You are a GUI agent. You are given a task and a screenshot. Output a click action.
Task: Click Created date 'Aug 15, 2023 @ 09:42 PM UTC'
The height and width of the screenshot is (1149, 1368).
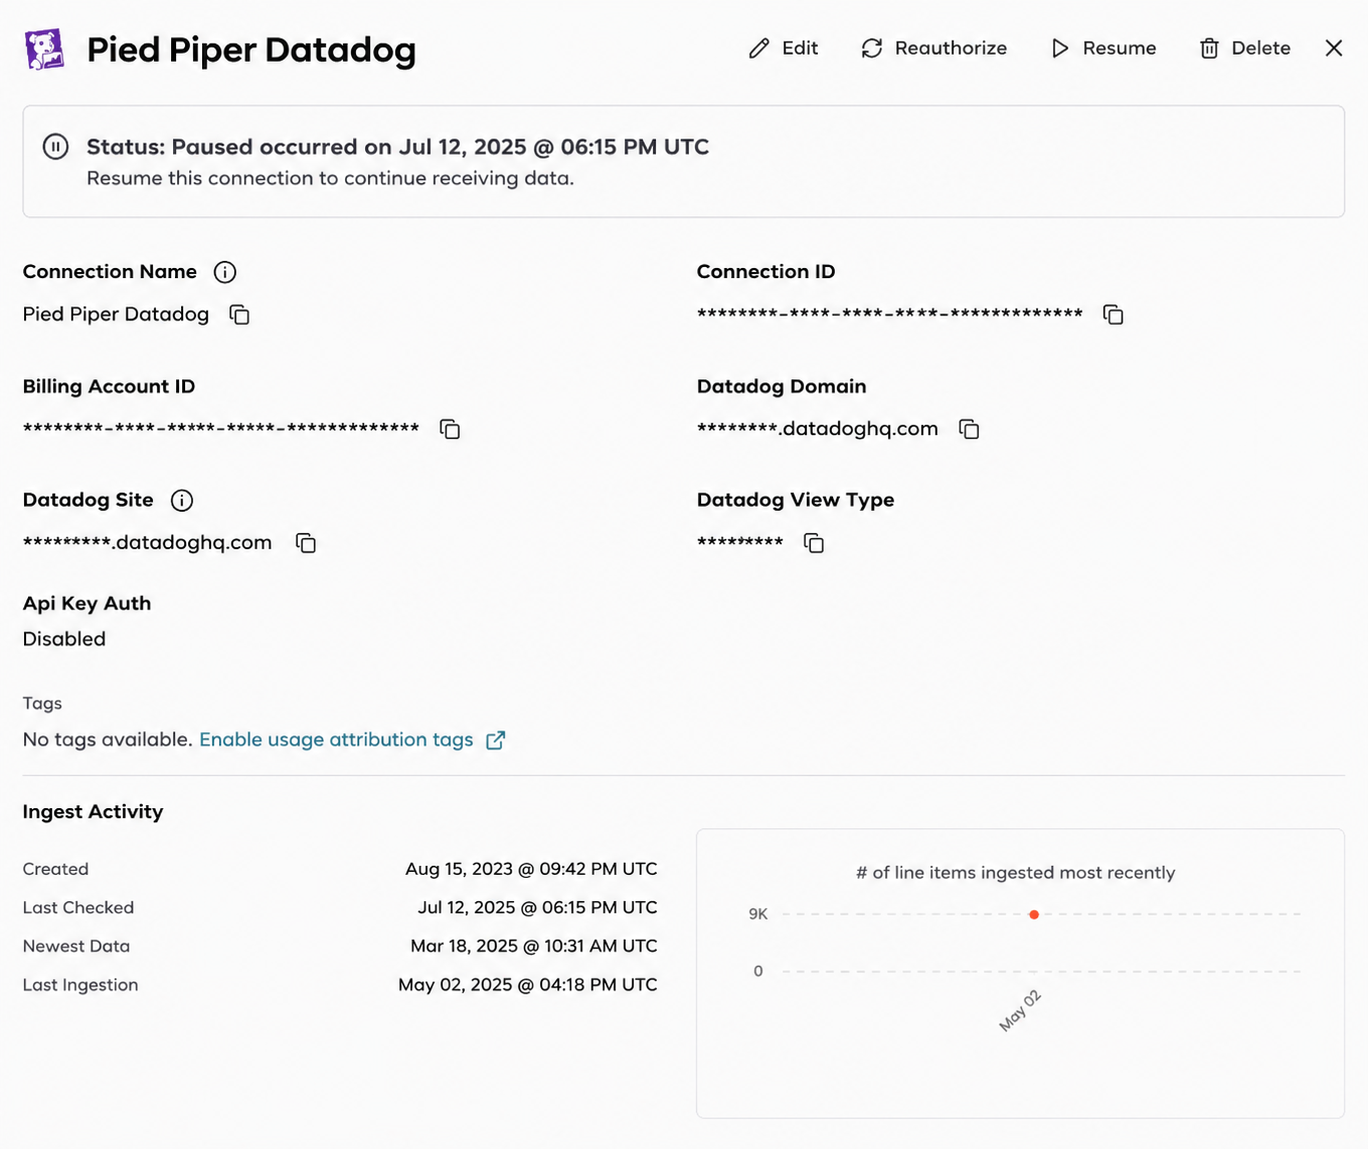coord(531,869)
